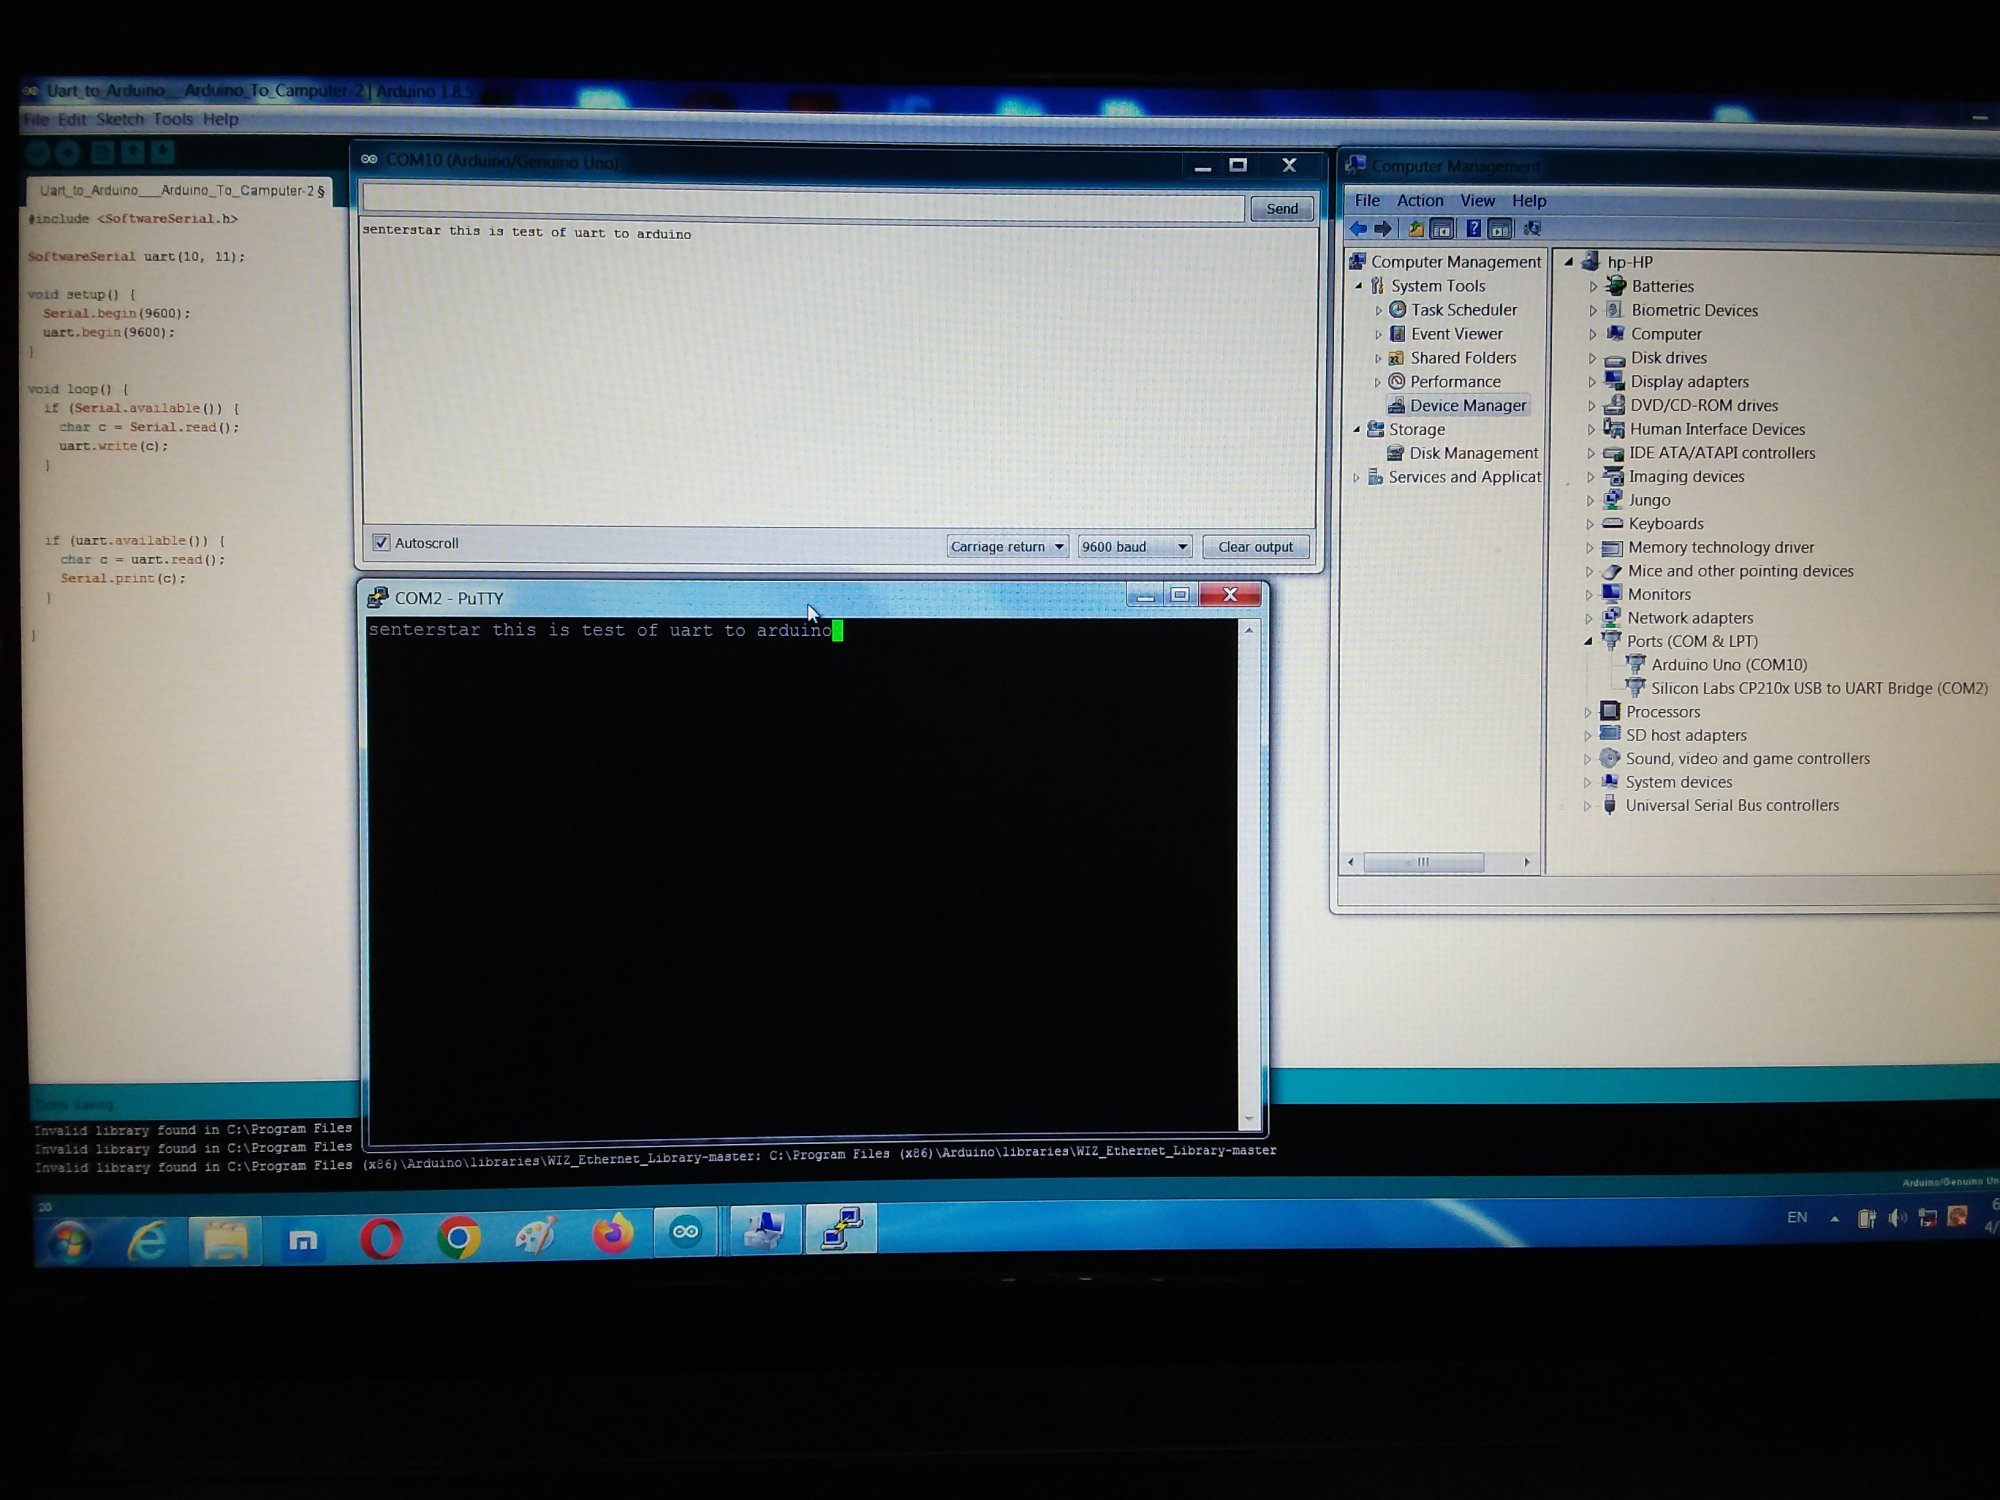
Task: Open Paint from the taskbar
Action: 535,1236
